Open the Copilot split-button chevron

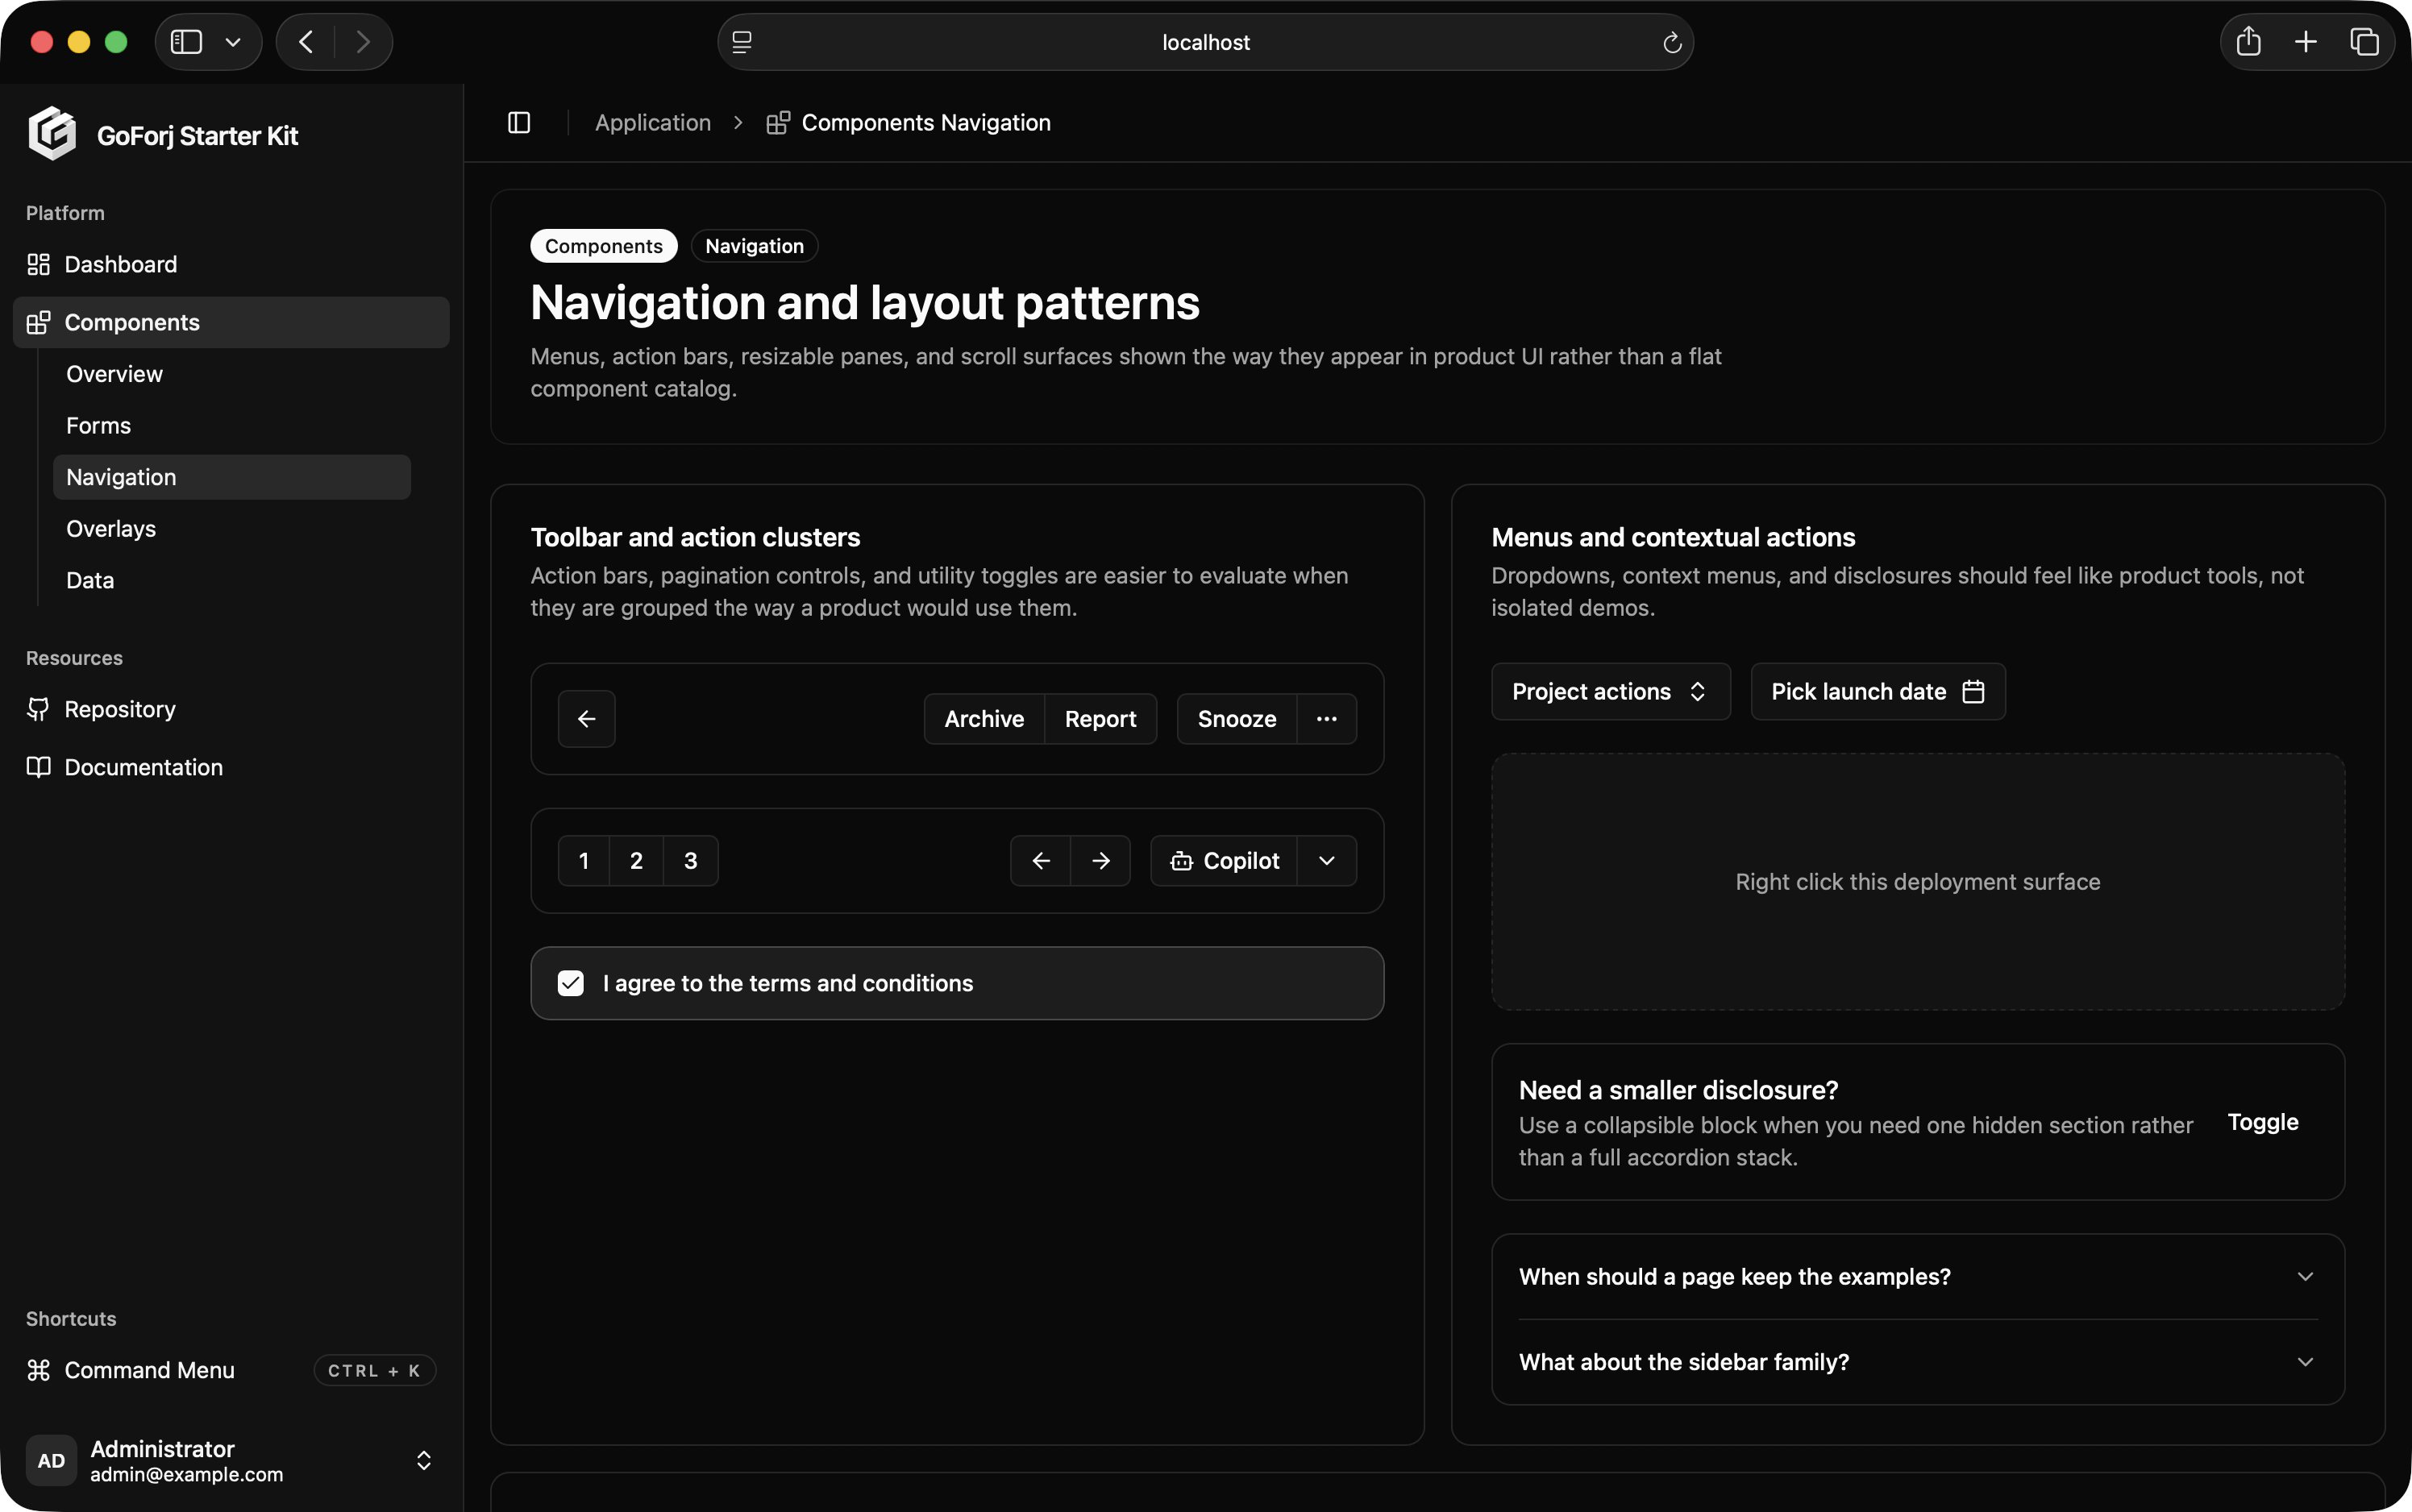[1327, 861]
